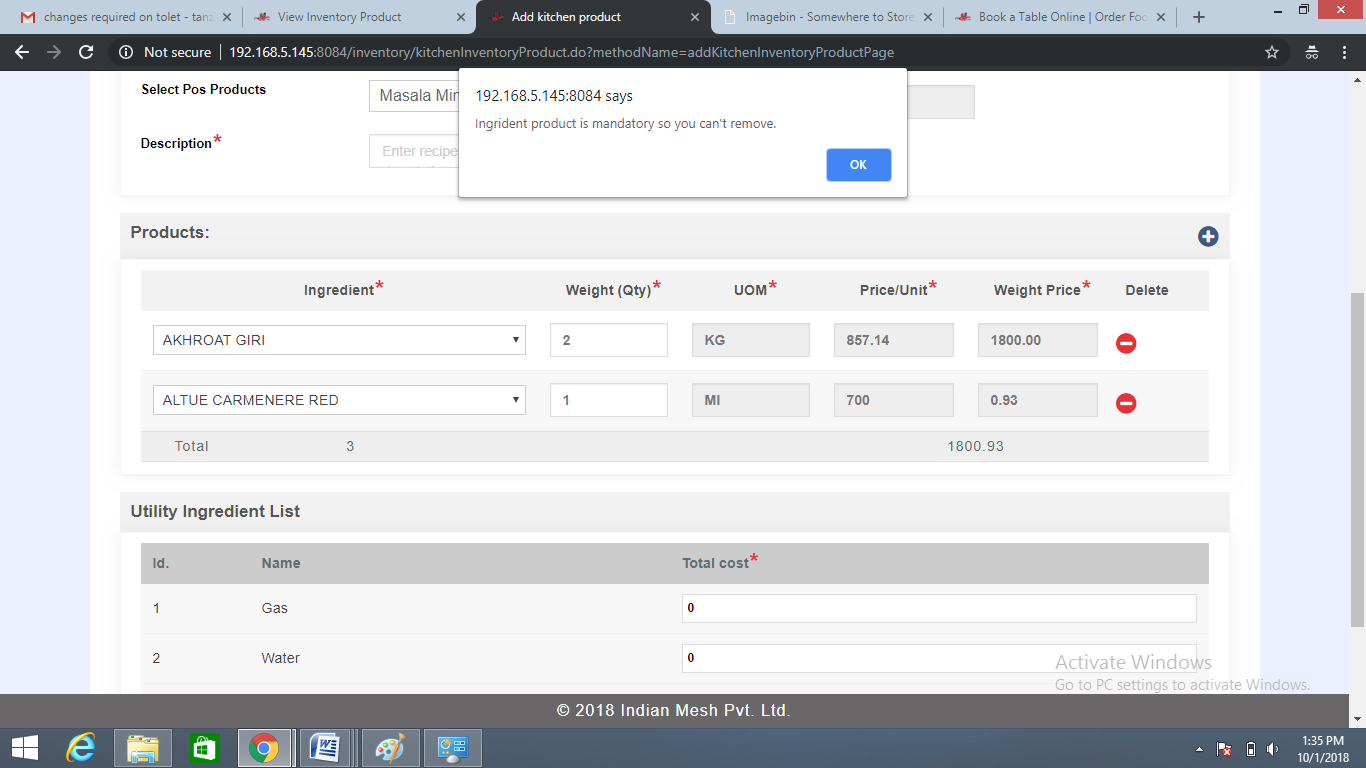The image size is (1366, 768).
Task: Launch Internet Explorer from the taskbar
Action: coord(81,748)
